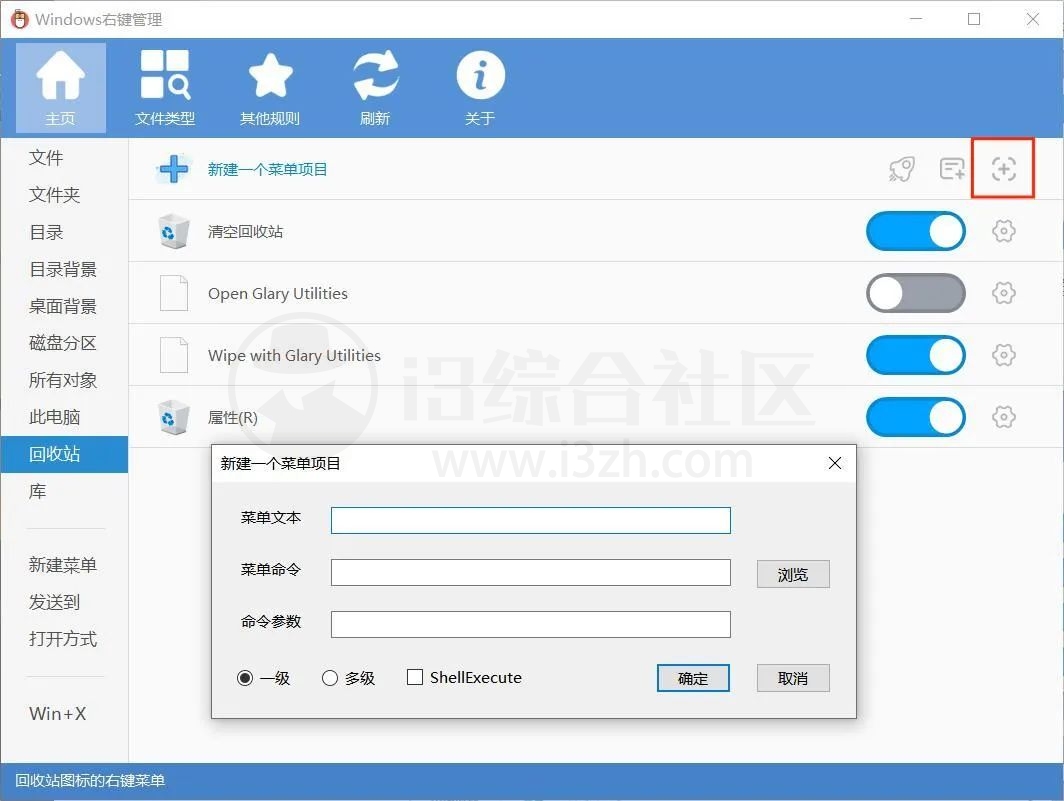Click the 取消 cancel button

pyautogui.click(x=793, y=678)
